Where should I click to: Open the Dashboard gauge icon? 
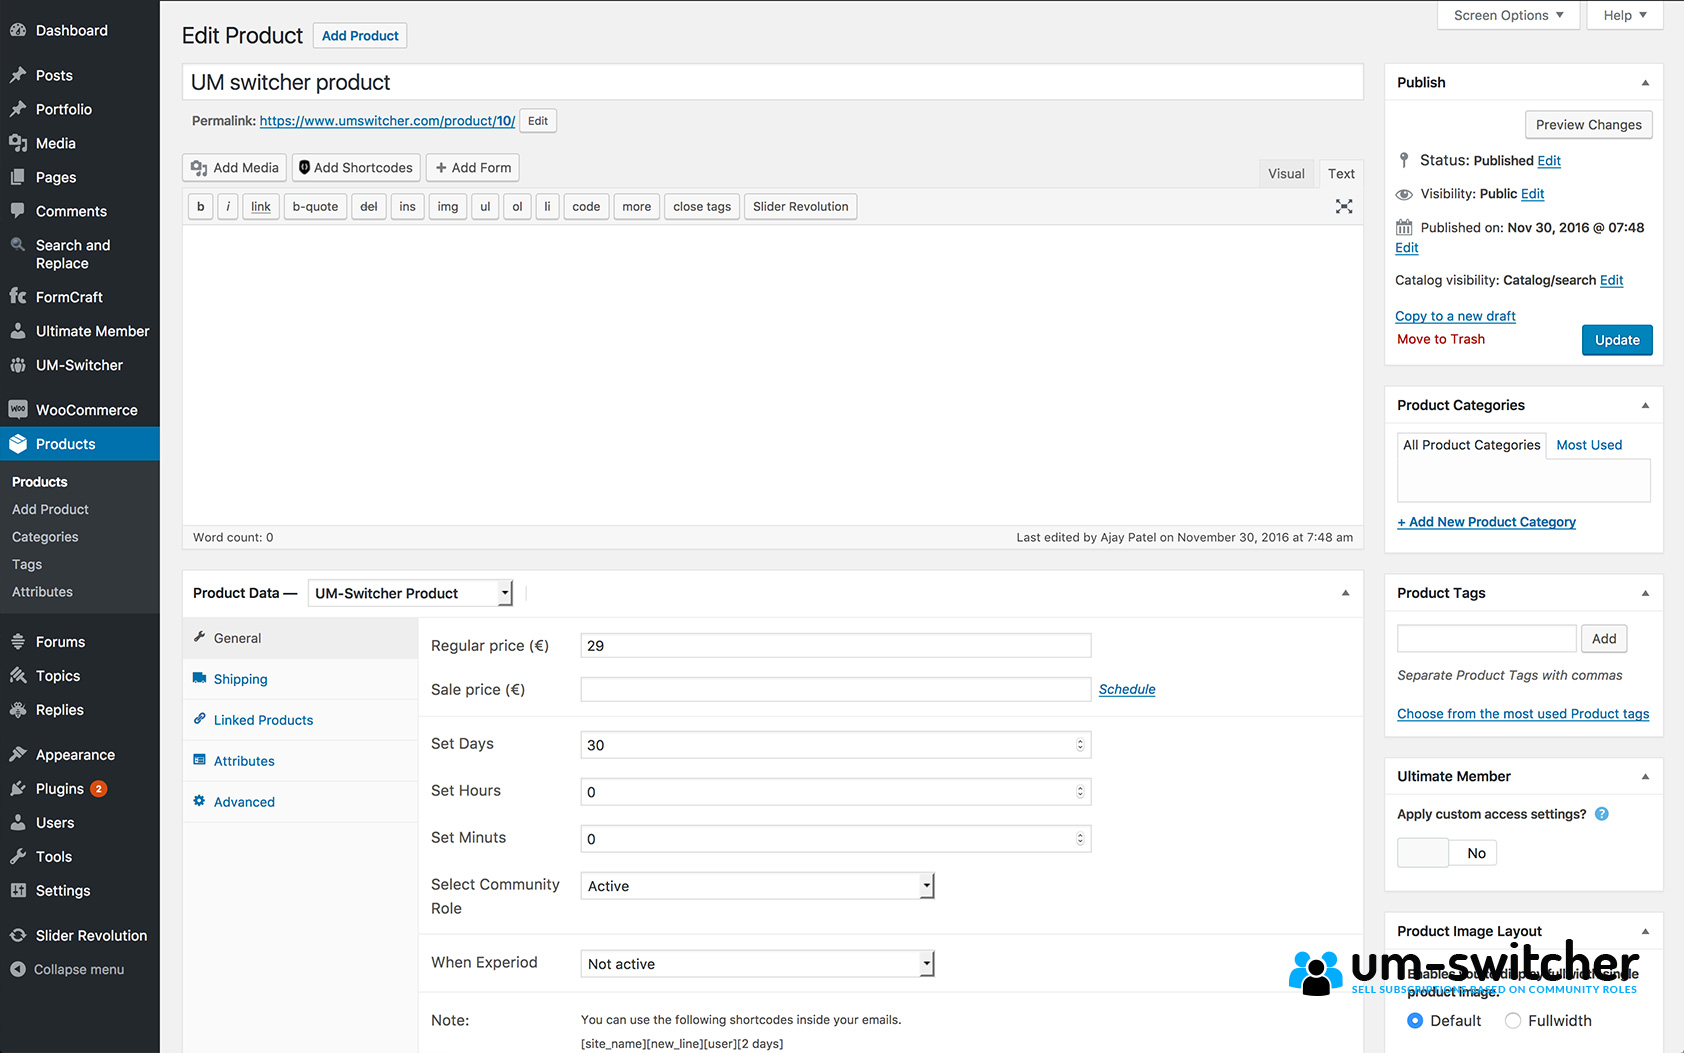tap(18, 31)
